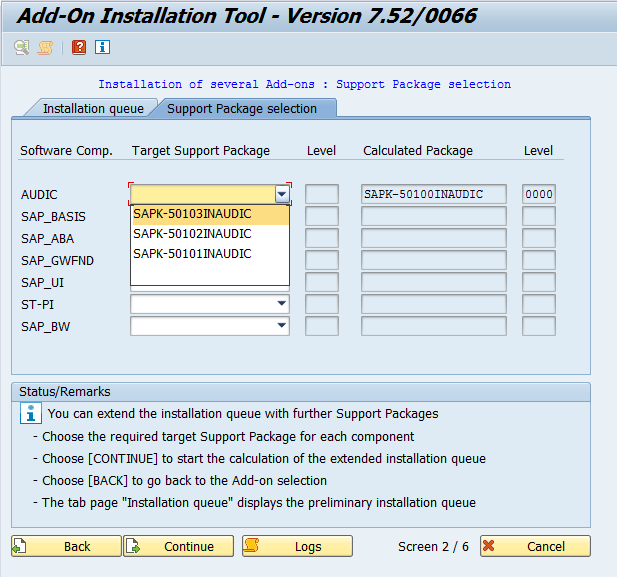This screenshot has height=577, width=617.
Task: Switch to the Installation queue tab
Action: pos(93,108)
